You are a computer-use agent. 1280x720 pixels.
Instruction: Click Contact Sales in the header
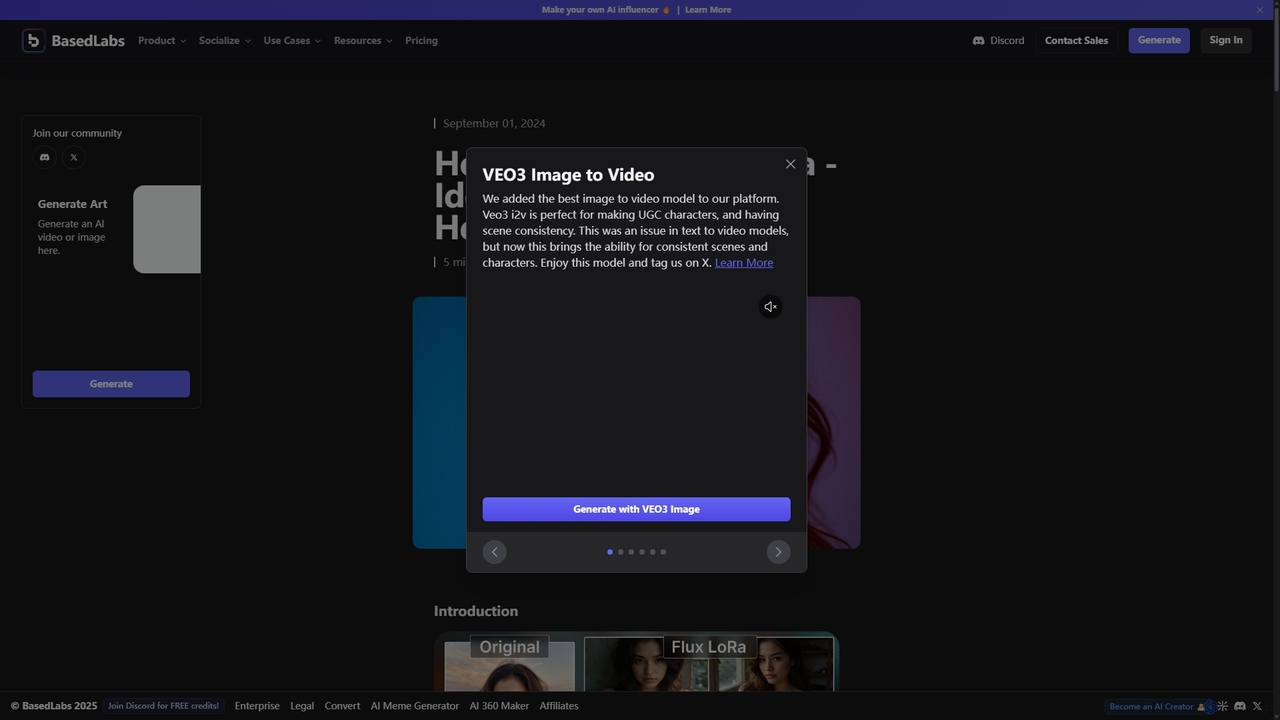pos(1076,41)
